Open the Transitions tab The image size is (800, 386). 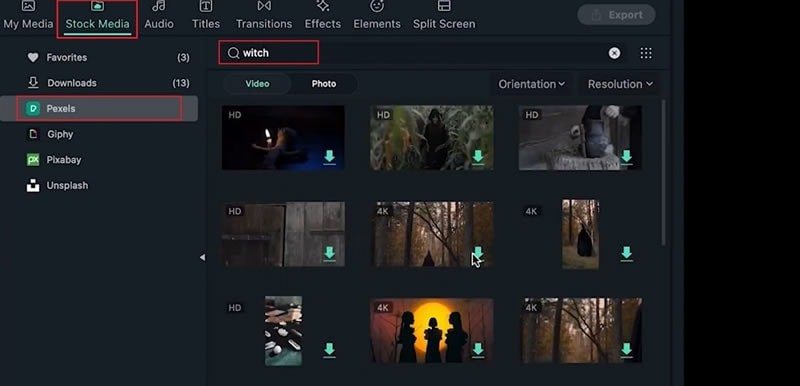[264, 15]
